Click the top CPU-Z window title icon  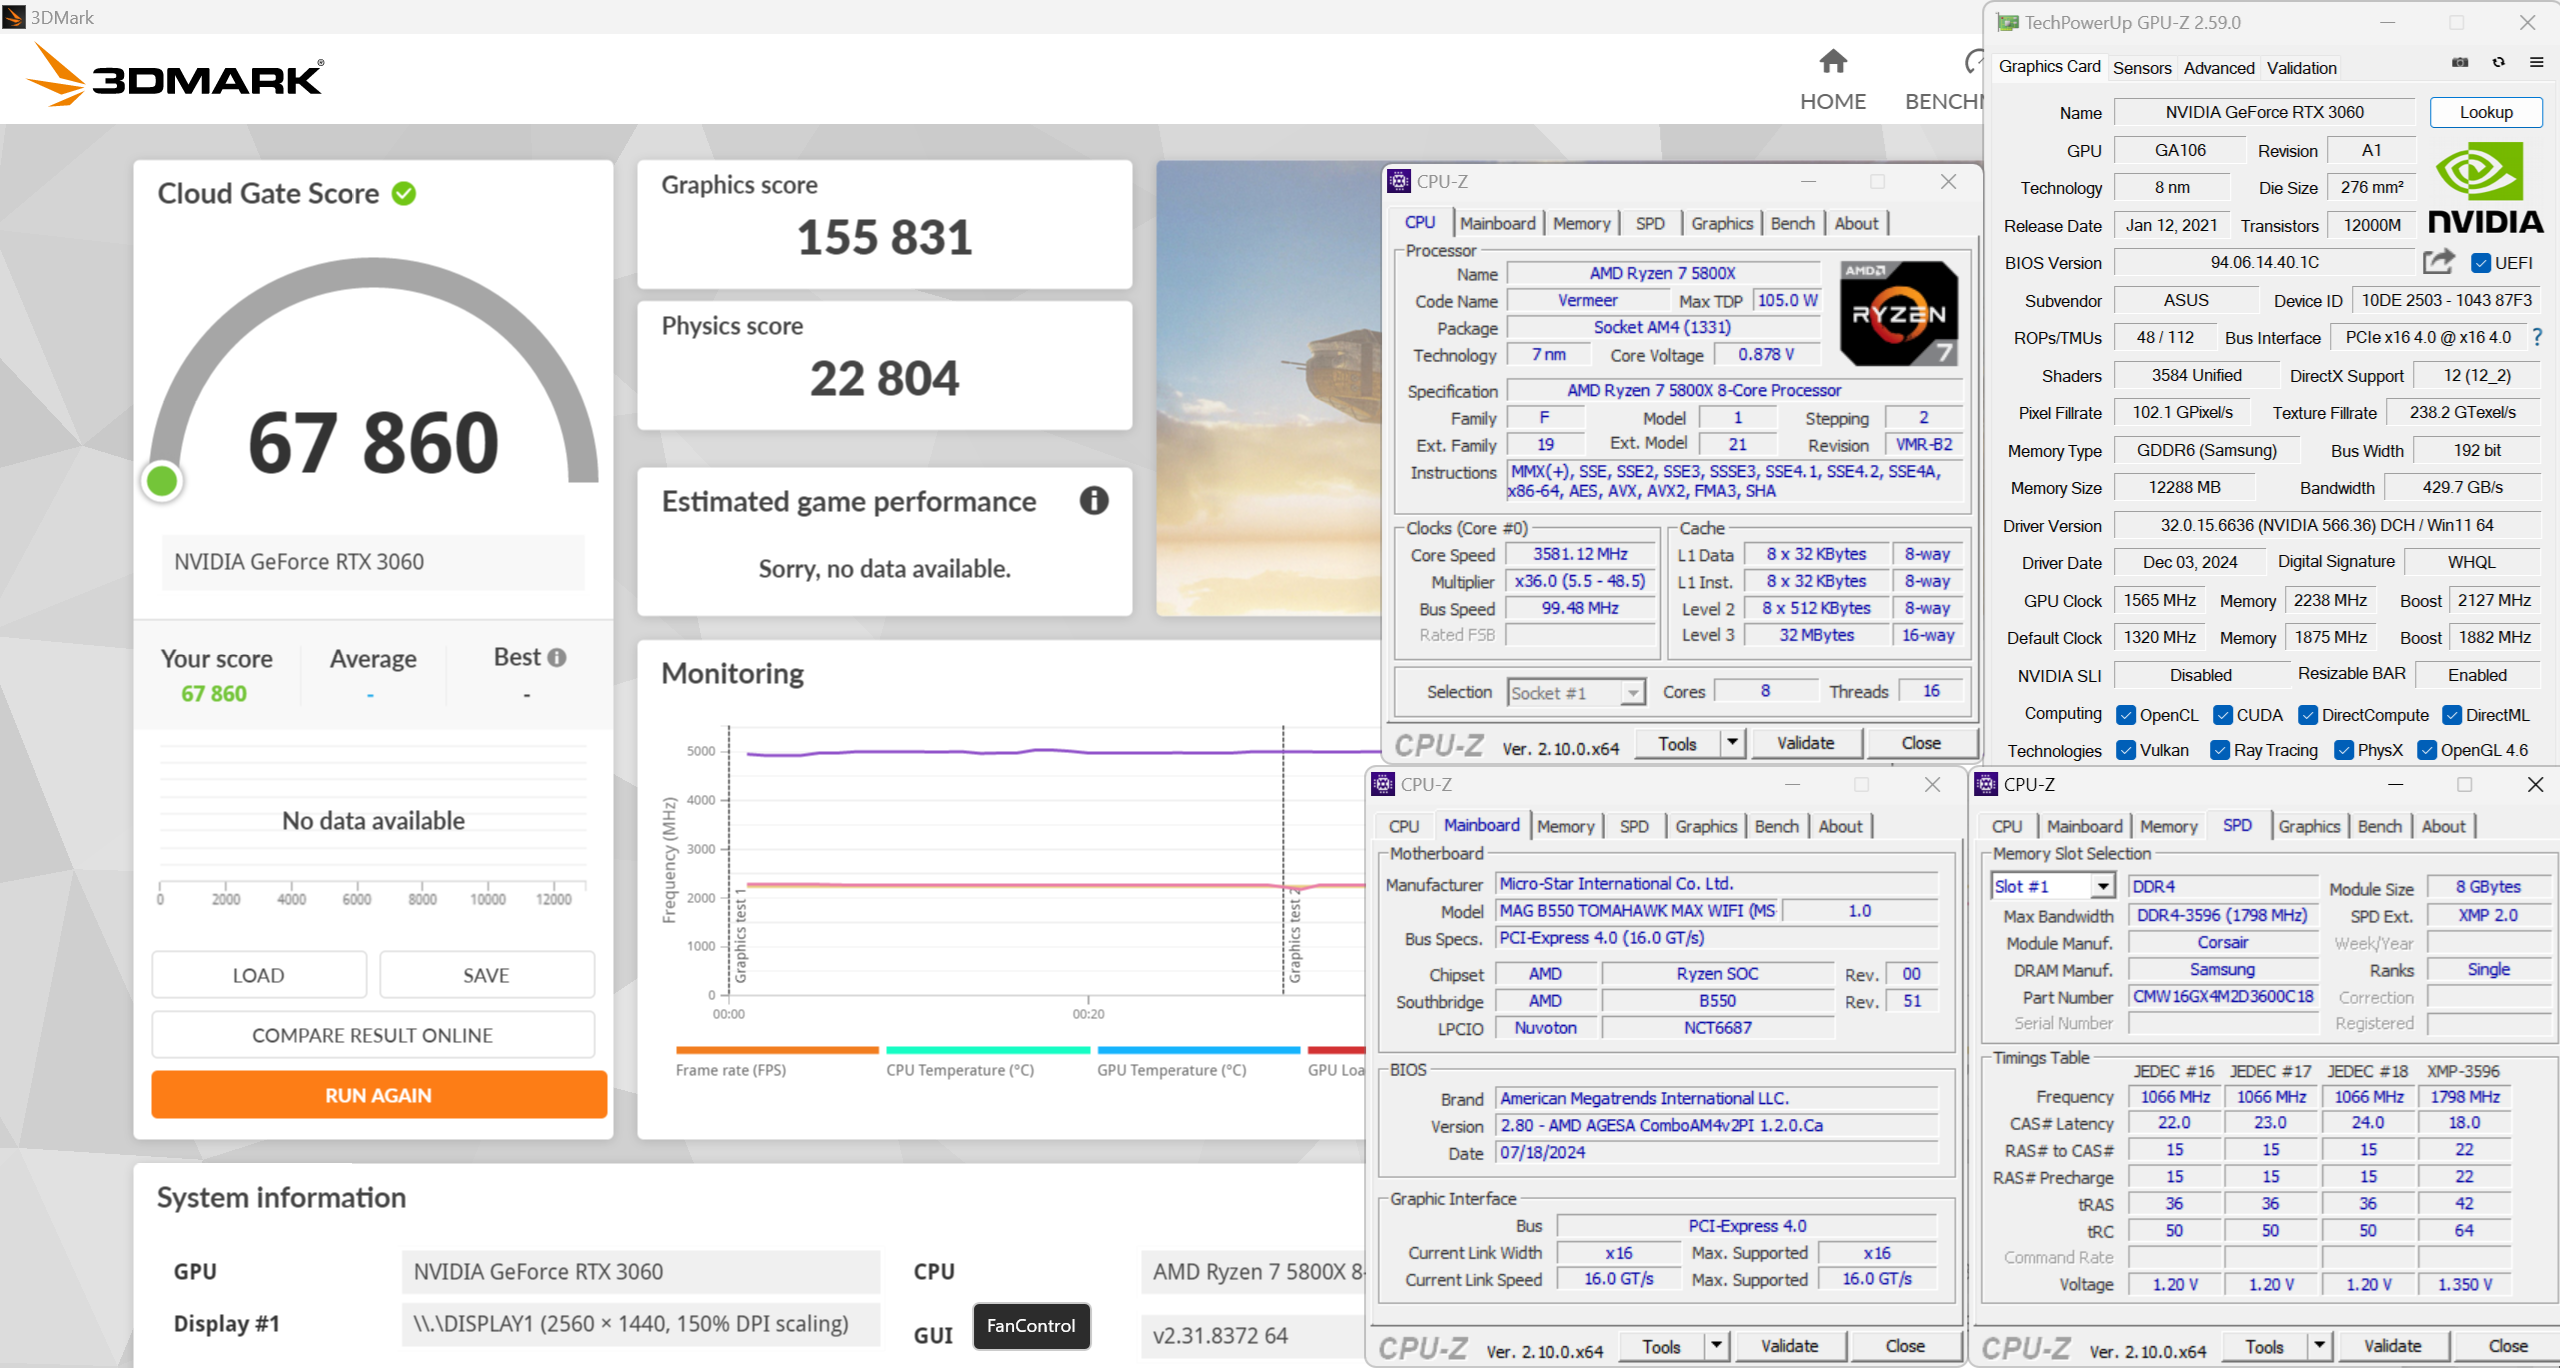1400,181
